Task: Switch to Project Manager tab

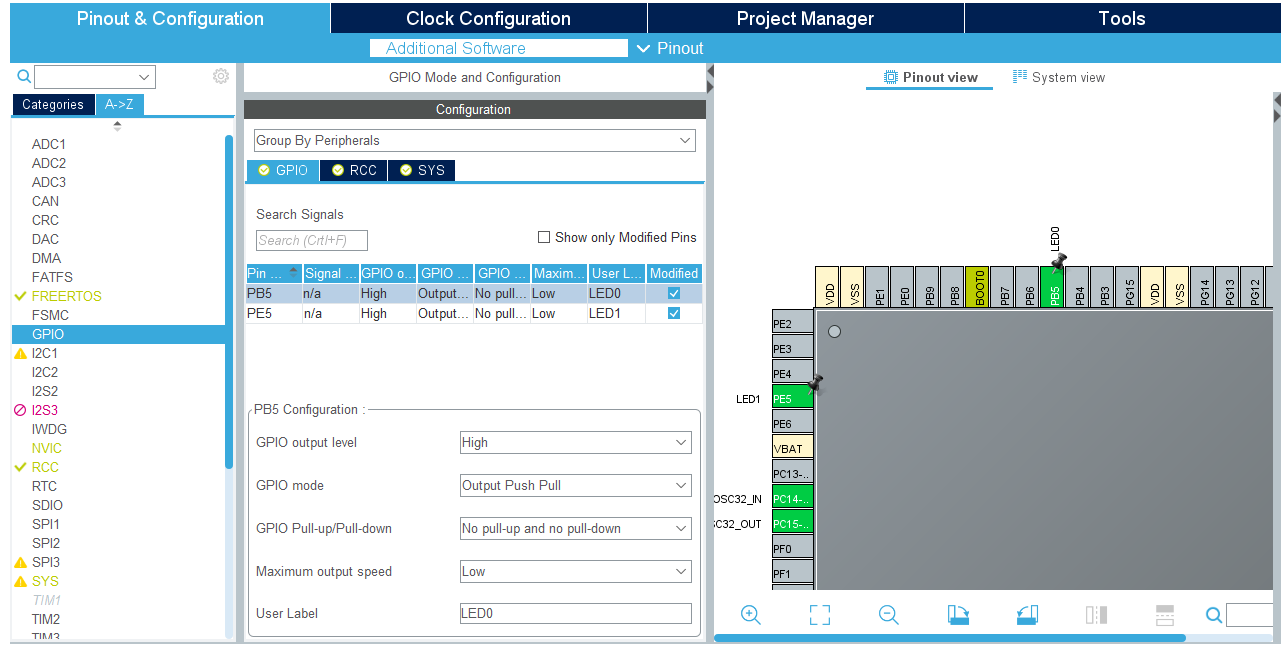Action: click(805, 18)
